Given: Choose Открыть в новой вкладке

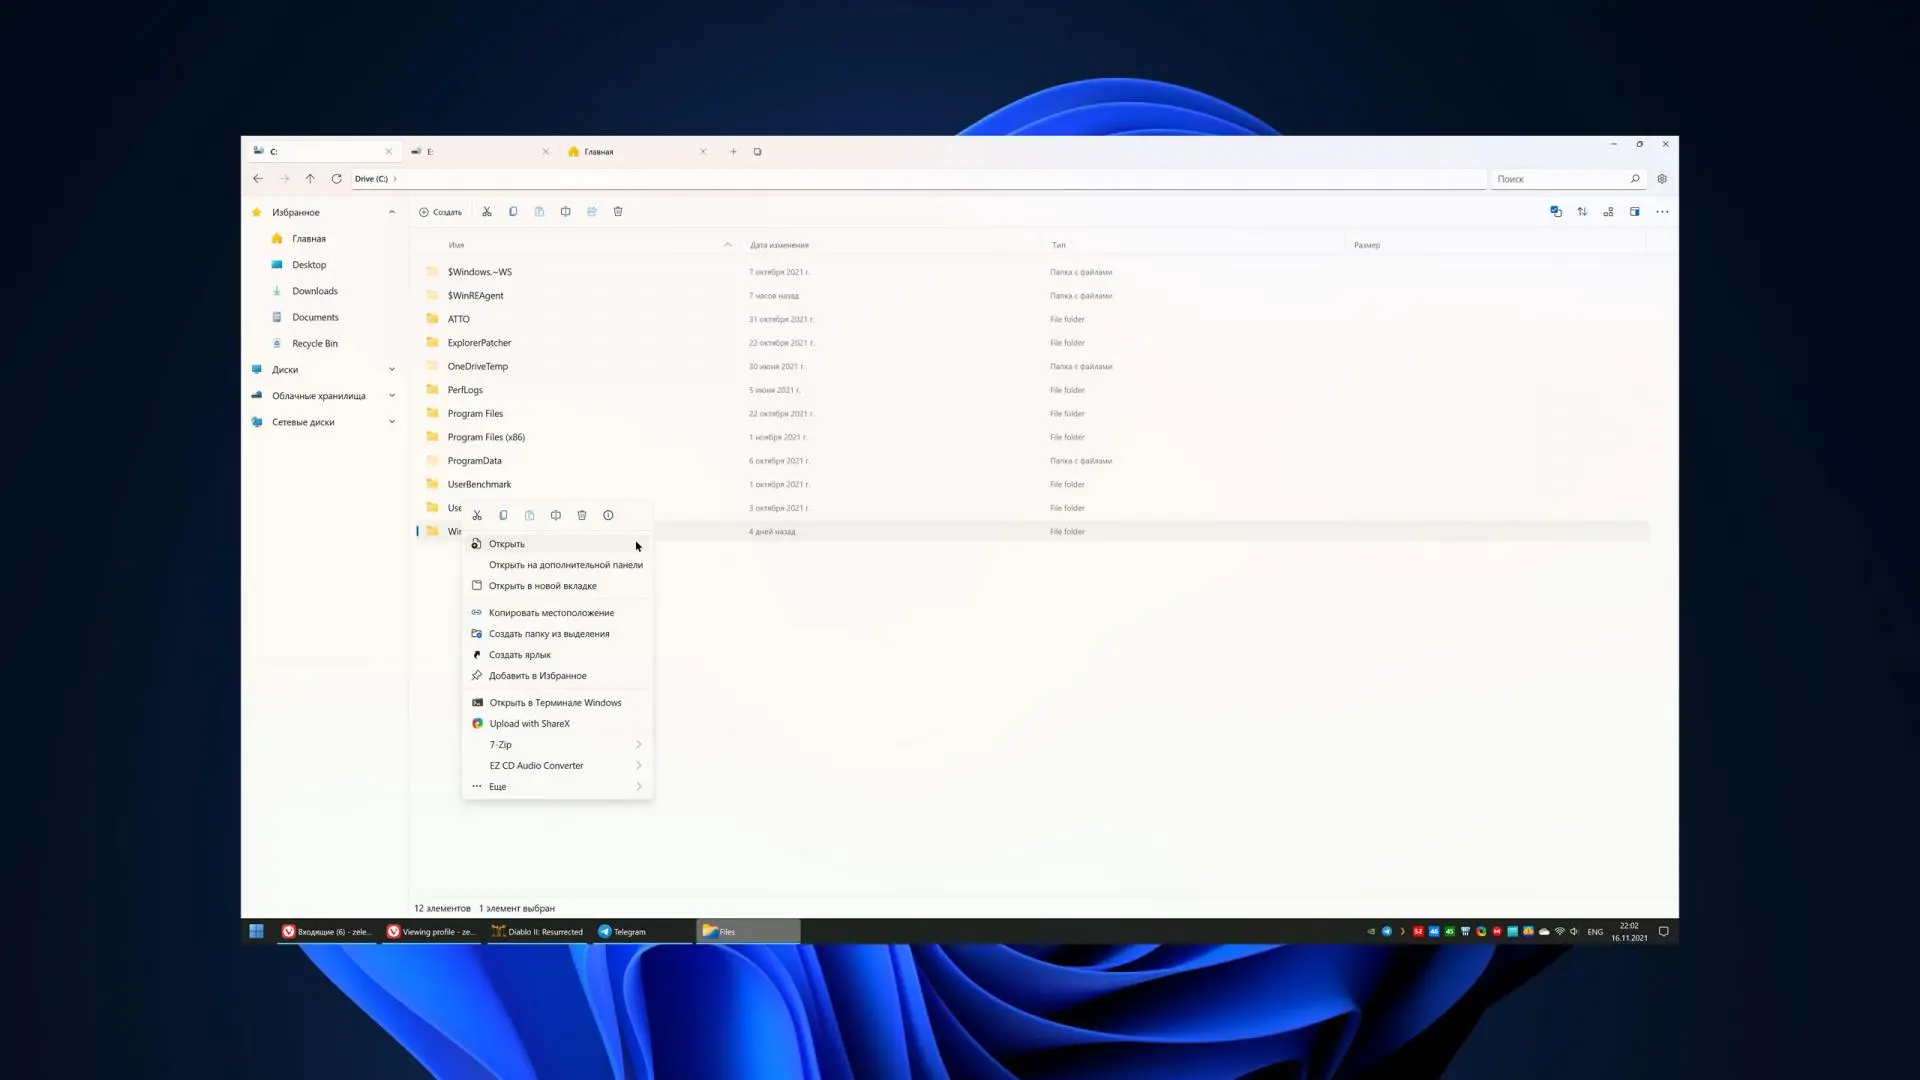Looking at the screenshot, I should coord(557,586).
